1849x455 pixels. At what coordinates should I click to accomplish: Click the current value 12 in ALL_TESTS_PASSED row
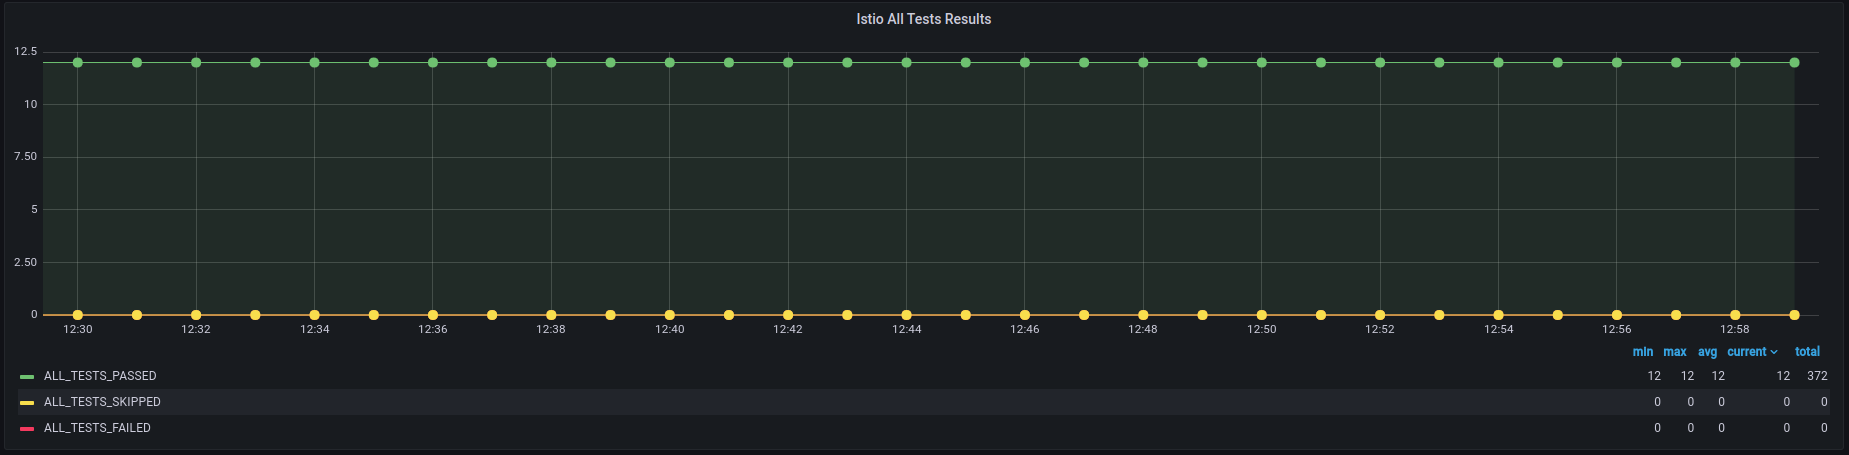[x=1783, y=376]
